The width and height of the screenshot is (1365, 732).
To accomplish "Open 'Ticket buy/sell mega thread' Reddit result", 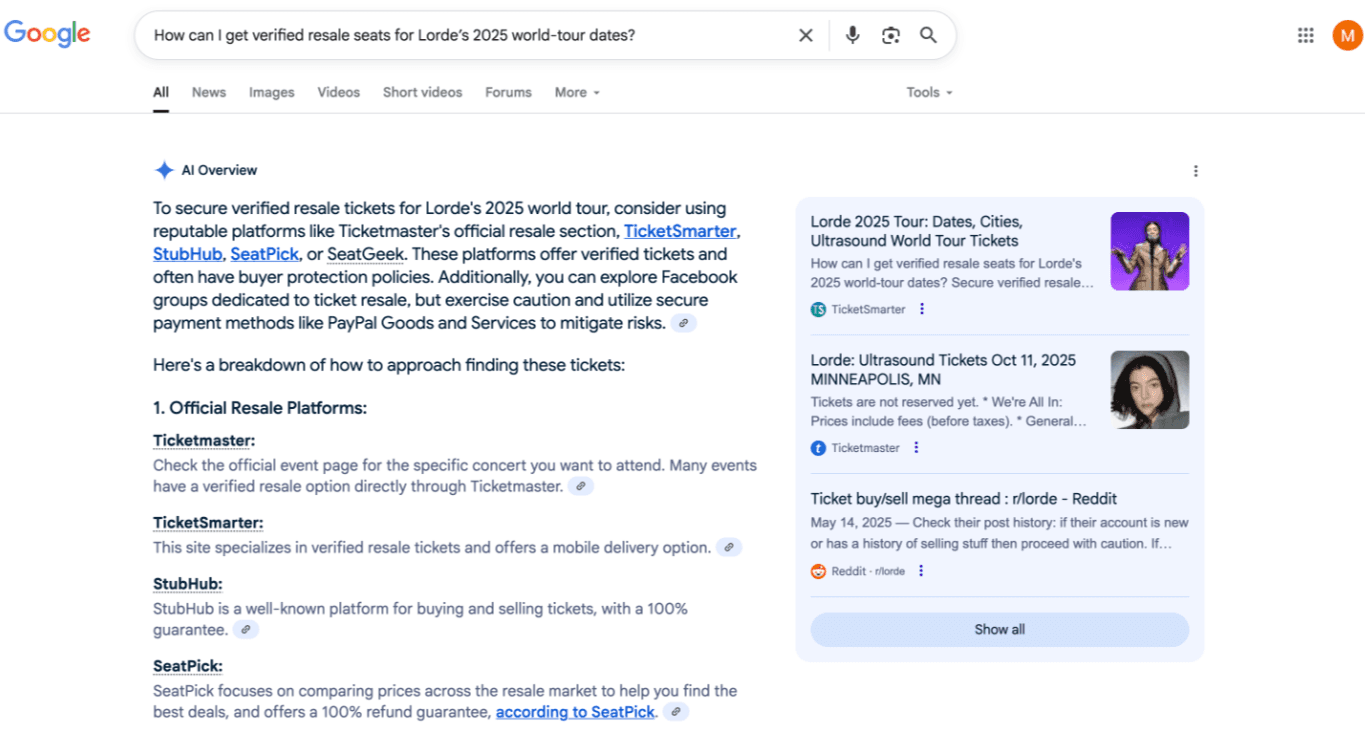I will pyautogui.click(x=964, y=499).
